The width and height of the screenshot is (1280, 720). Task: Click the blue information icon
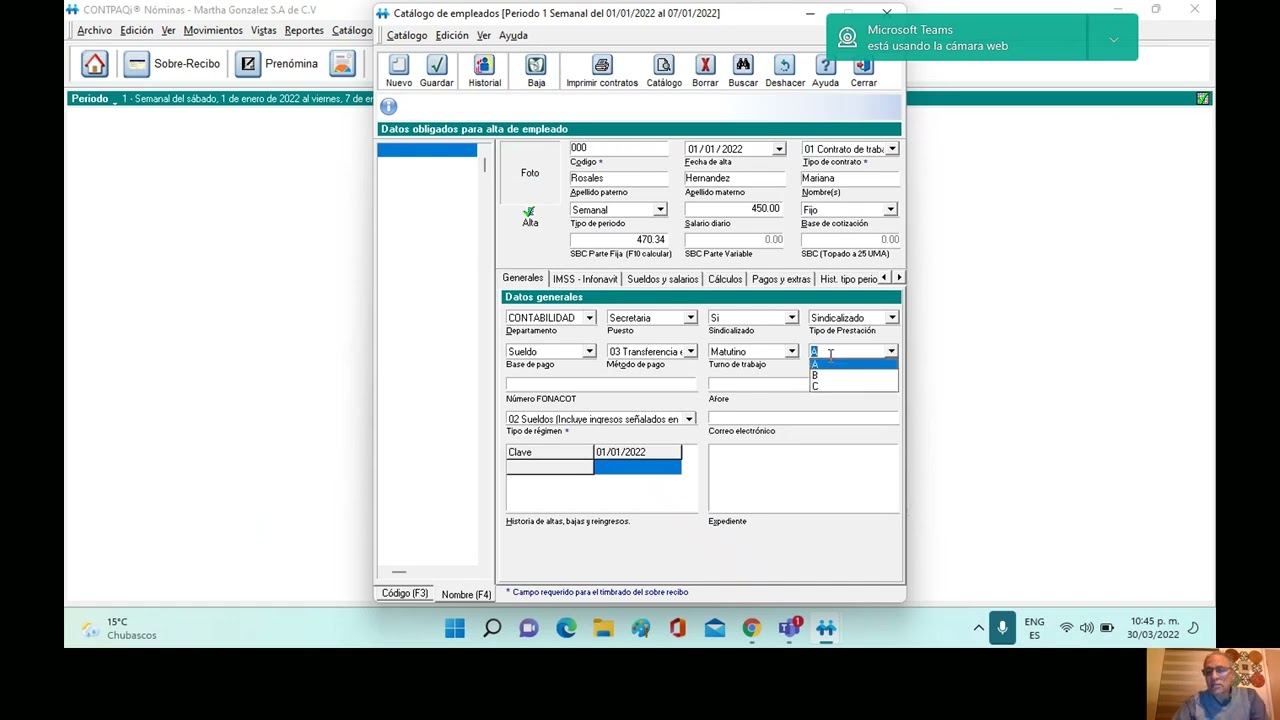[x=388, y=107]
